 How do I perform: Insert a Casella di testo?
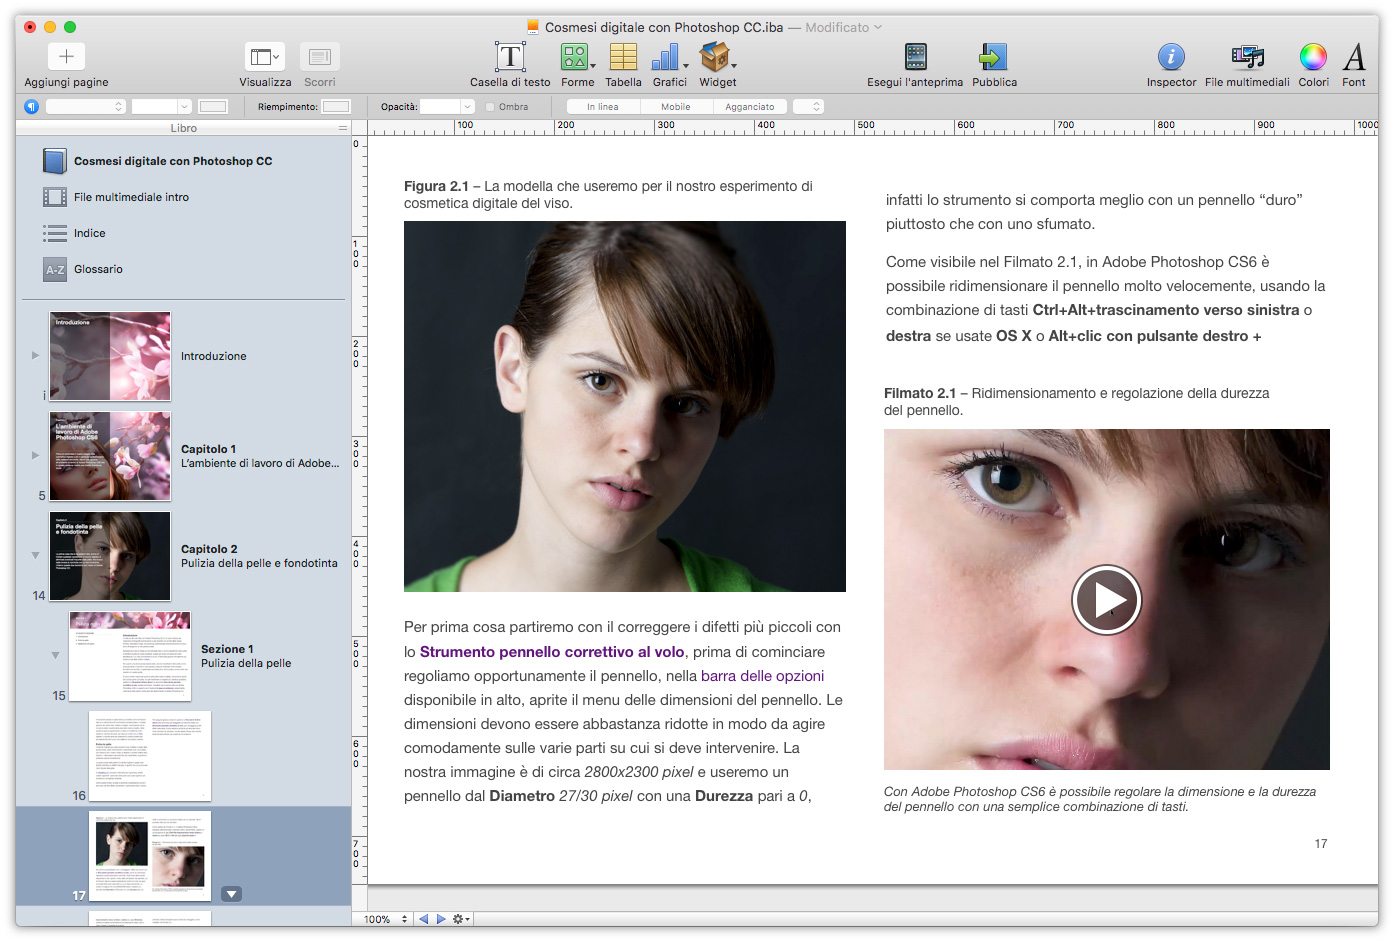pyautogui.click(x=510, y=57)
